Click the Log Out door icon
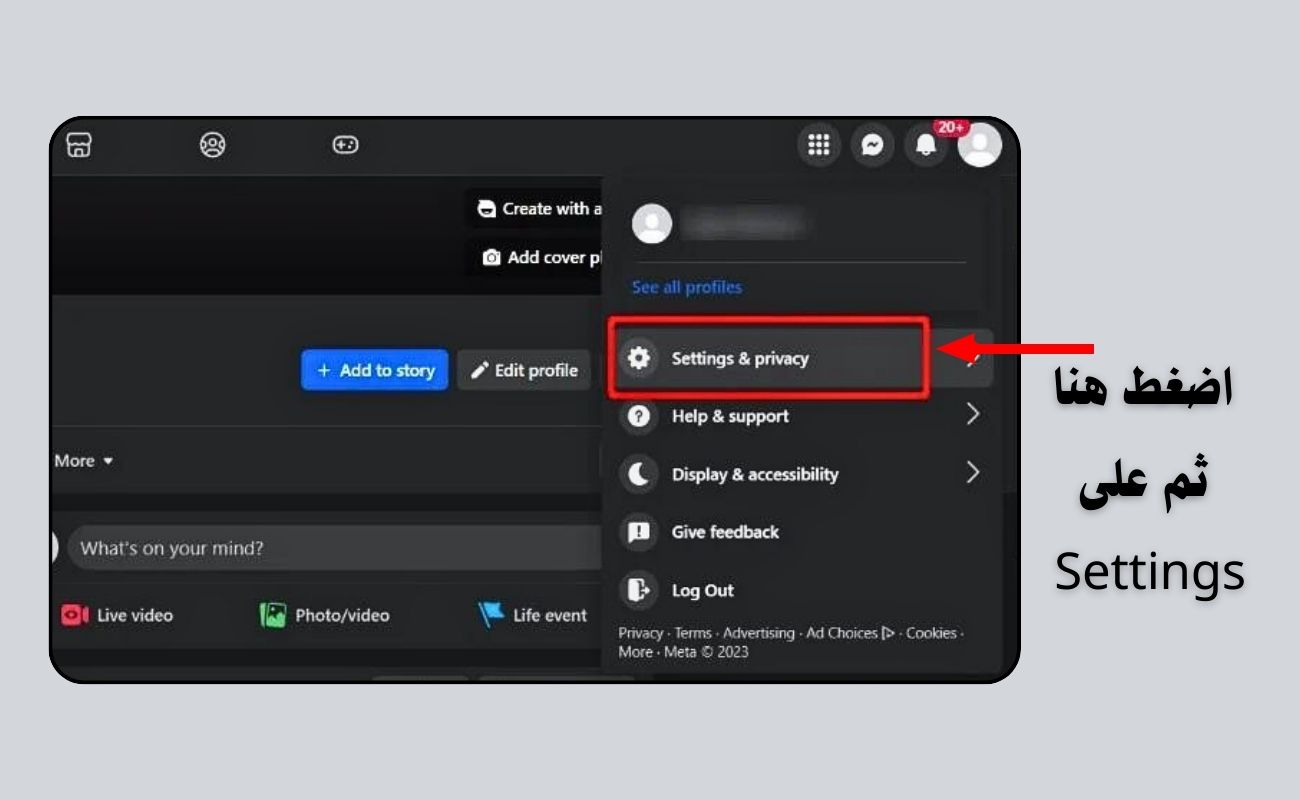This screenshot has width=1300, height=800. coord(638,590)
